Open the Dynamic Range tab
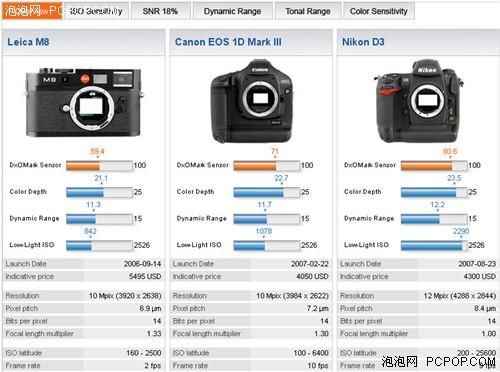This screenshot has height=372, width=500. 232,11
